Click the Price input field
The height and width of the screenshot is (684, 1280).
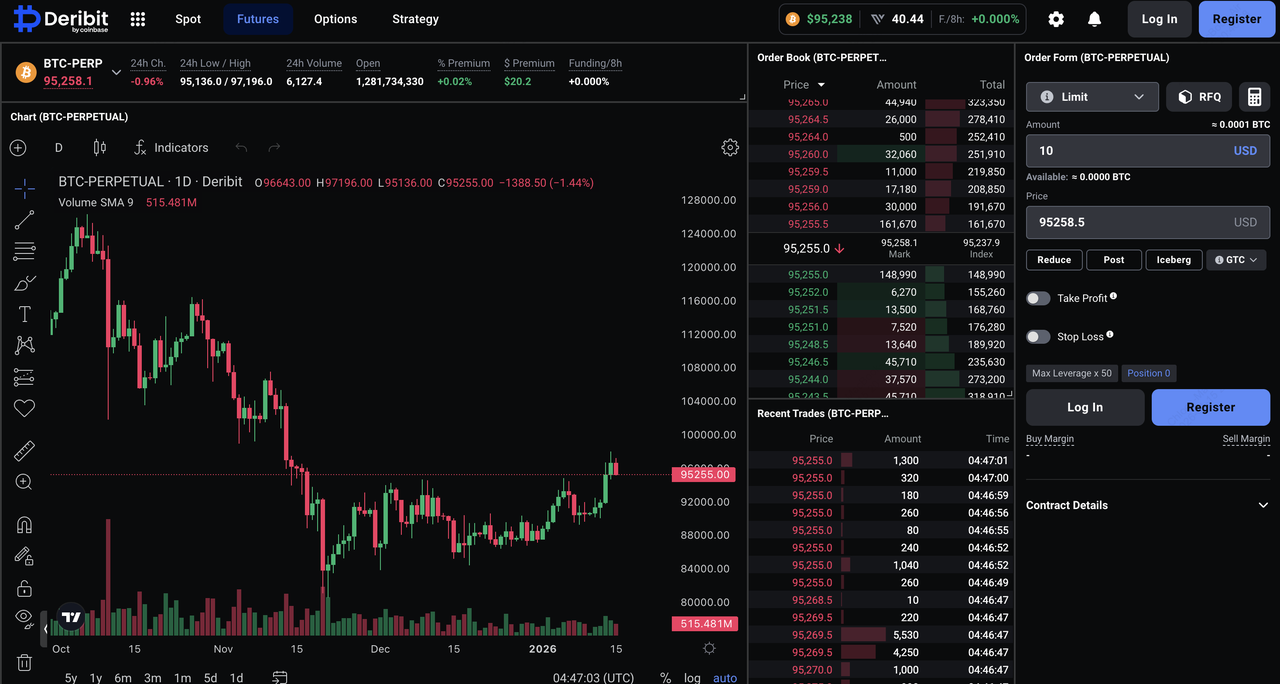point(1130,222)
